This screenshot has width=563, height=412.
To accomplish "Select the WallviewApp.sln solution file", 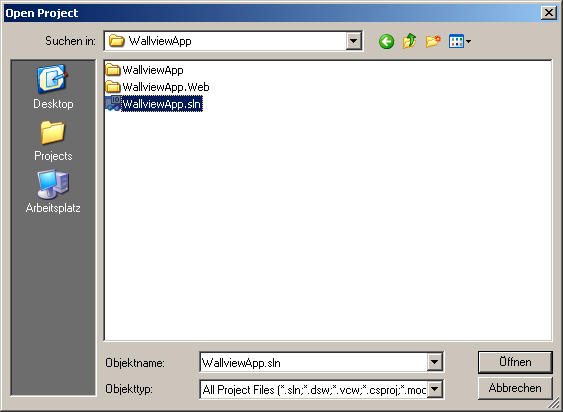I will 154,104.
